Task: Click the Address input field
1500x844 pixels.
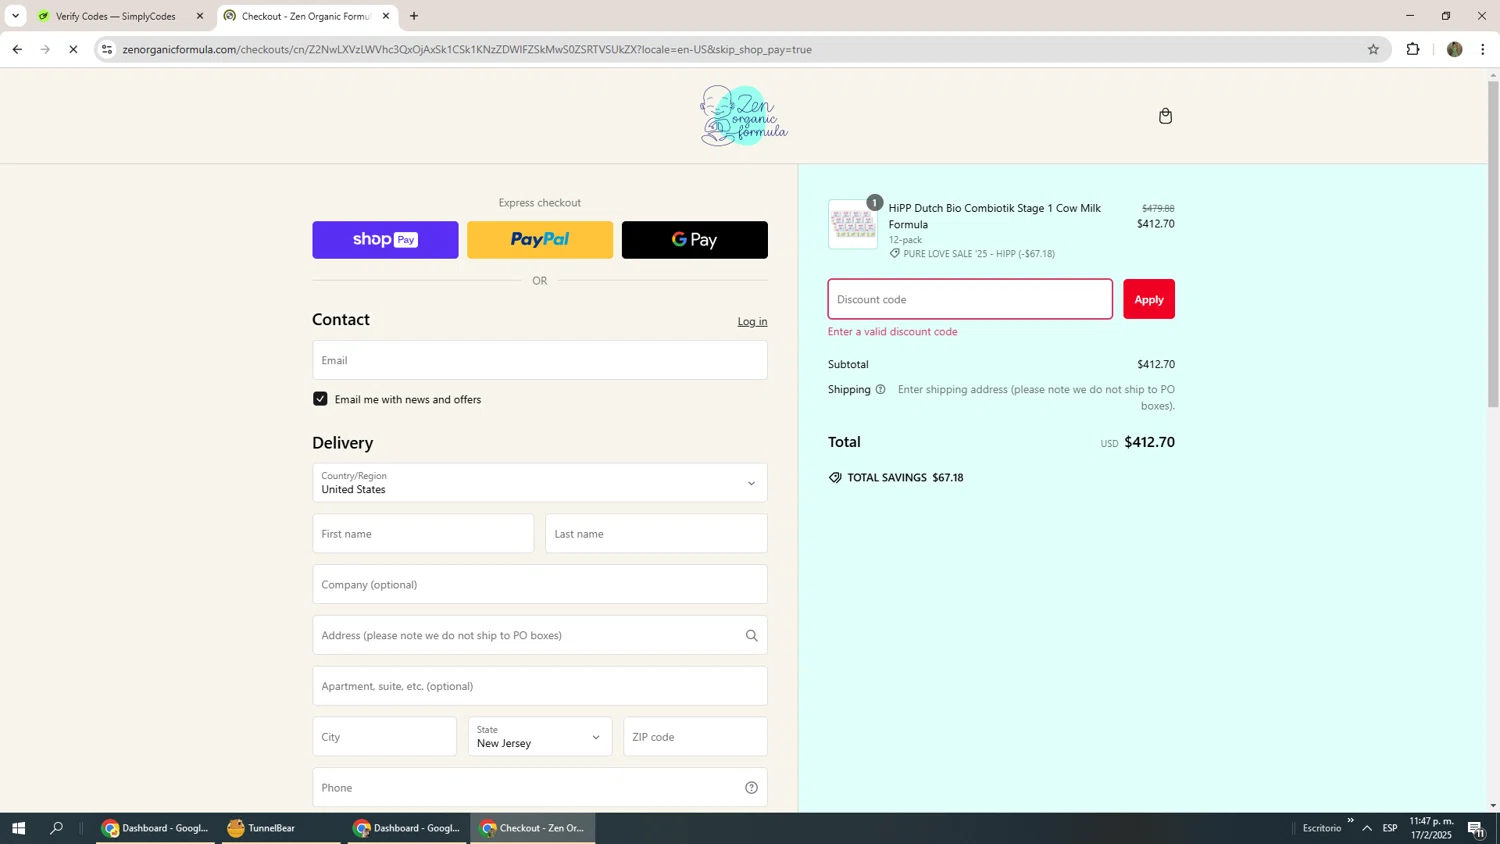Action: pos(540,635)
